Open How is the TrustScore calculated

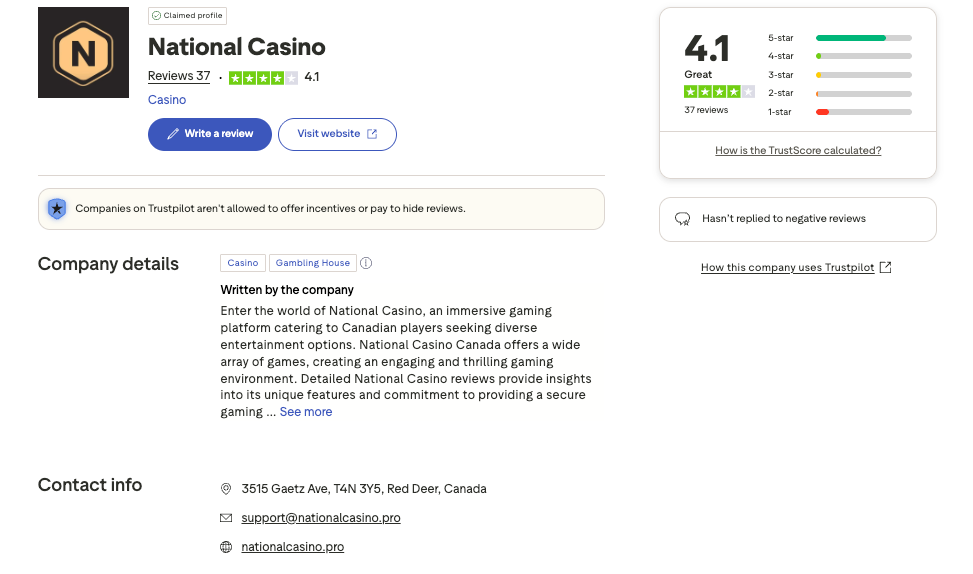[798, 150]
